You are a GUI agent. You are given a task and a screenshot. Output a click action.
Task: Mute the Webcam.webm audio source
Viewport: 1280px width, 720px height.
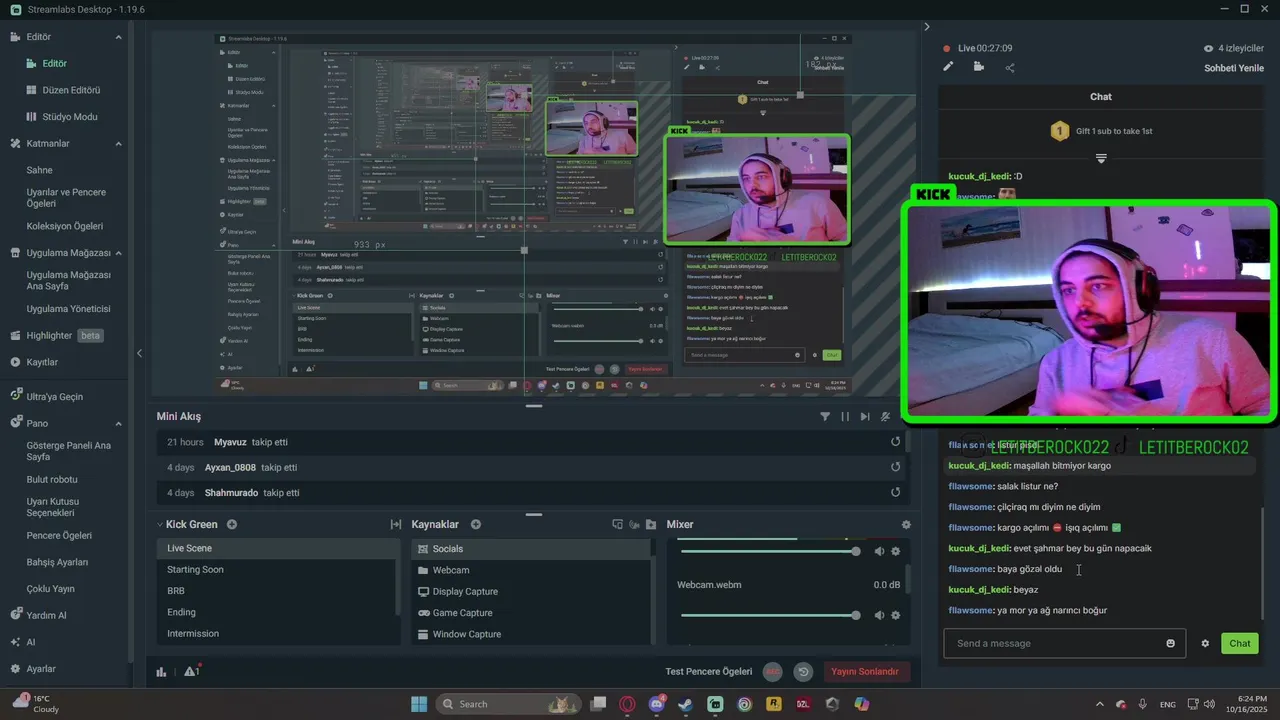pyautogui.click(x=879, y=615)
